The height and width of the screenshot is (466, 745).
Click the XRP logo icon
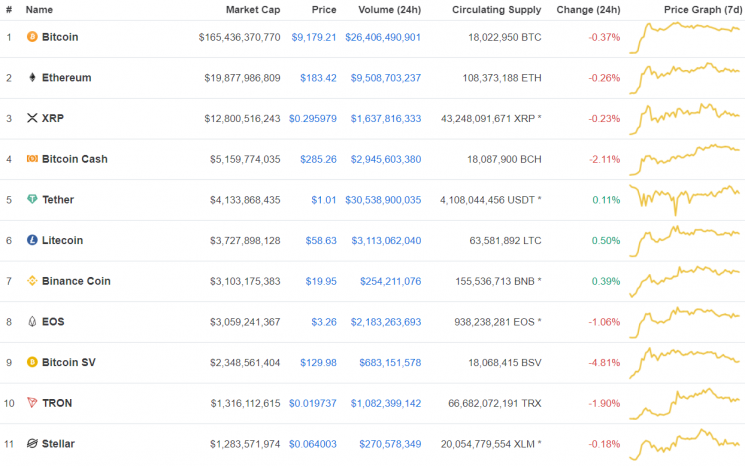tap(32, 118)
